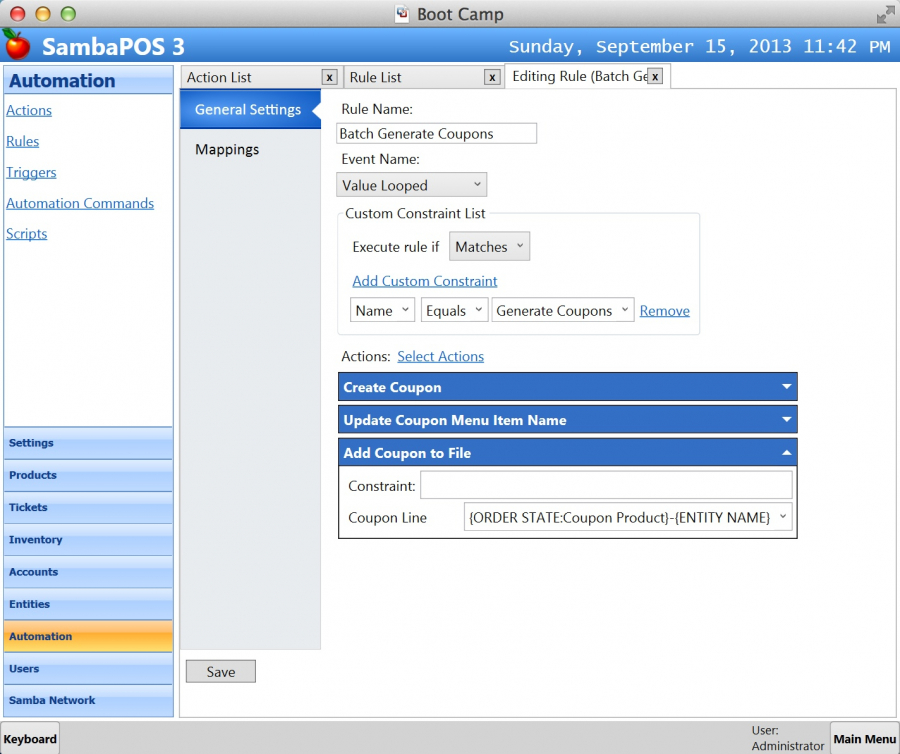Open the Main Menu button
This screenshot has height=754, width=900.
click(864, 739)
